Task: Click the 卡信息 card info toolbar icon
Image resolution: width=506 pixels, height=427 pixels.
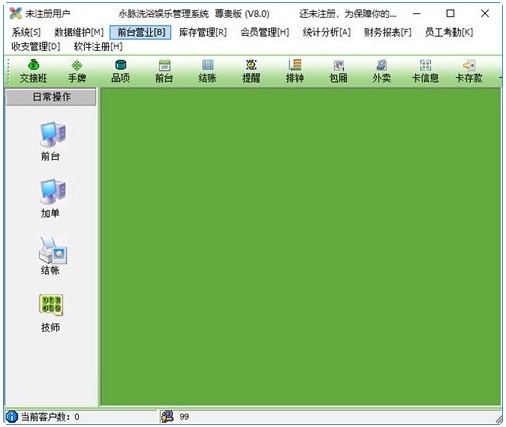Action: [x=425, y=71]
